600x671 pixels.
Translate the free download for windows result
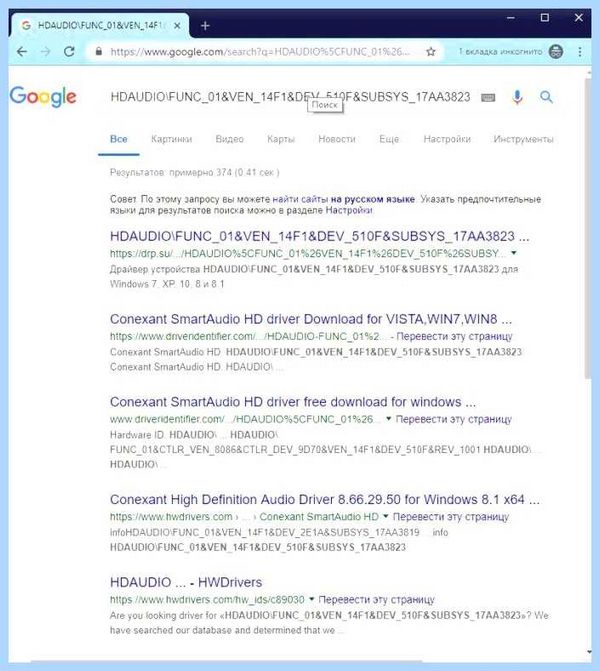tap(454, 419)
